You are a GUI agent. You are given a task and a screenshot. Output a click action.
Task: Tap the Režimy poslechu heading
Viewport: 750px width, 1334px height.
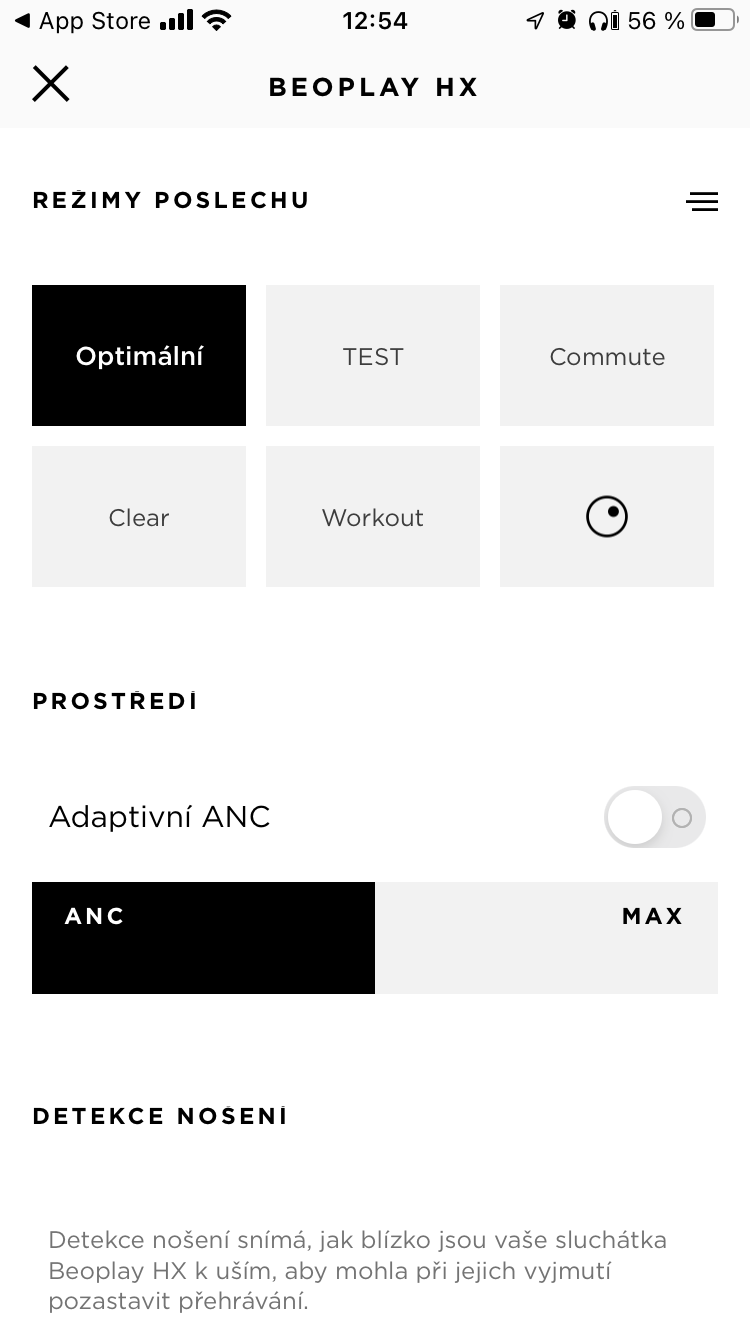coord(171,200)
